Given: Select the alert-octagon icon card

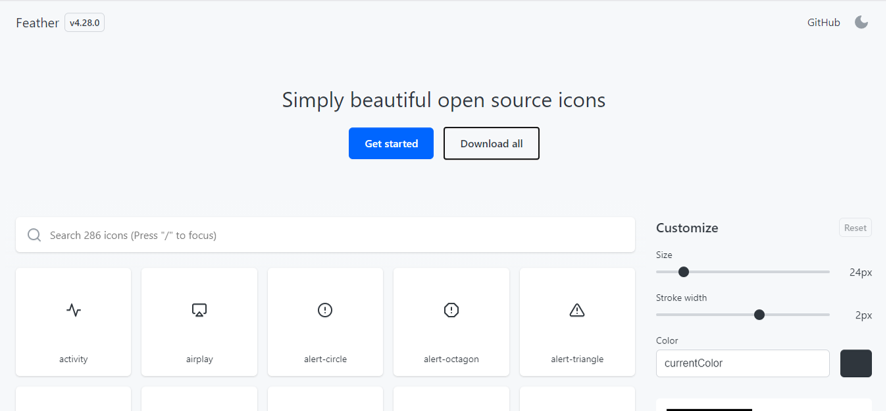Looking at the screenshot, I should click(x=451, y=322).
